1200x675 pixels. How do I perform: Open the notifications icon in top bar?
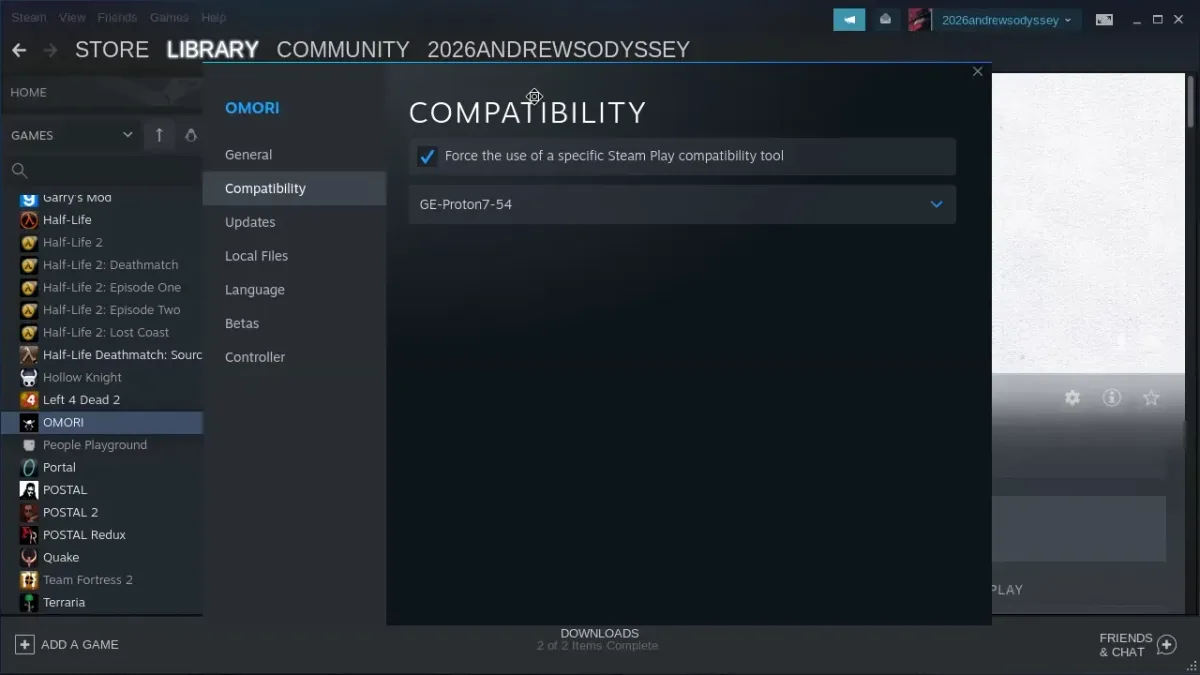(x=885, y=19)
